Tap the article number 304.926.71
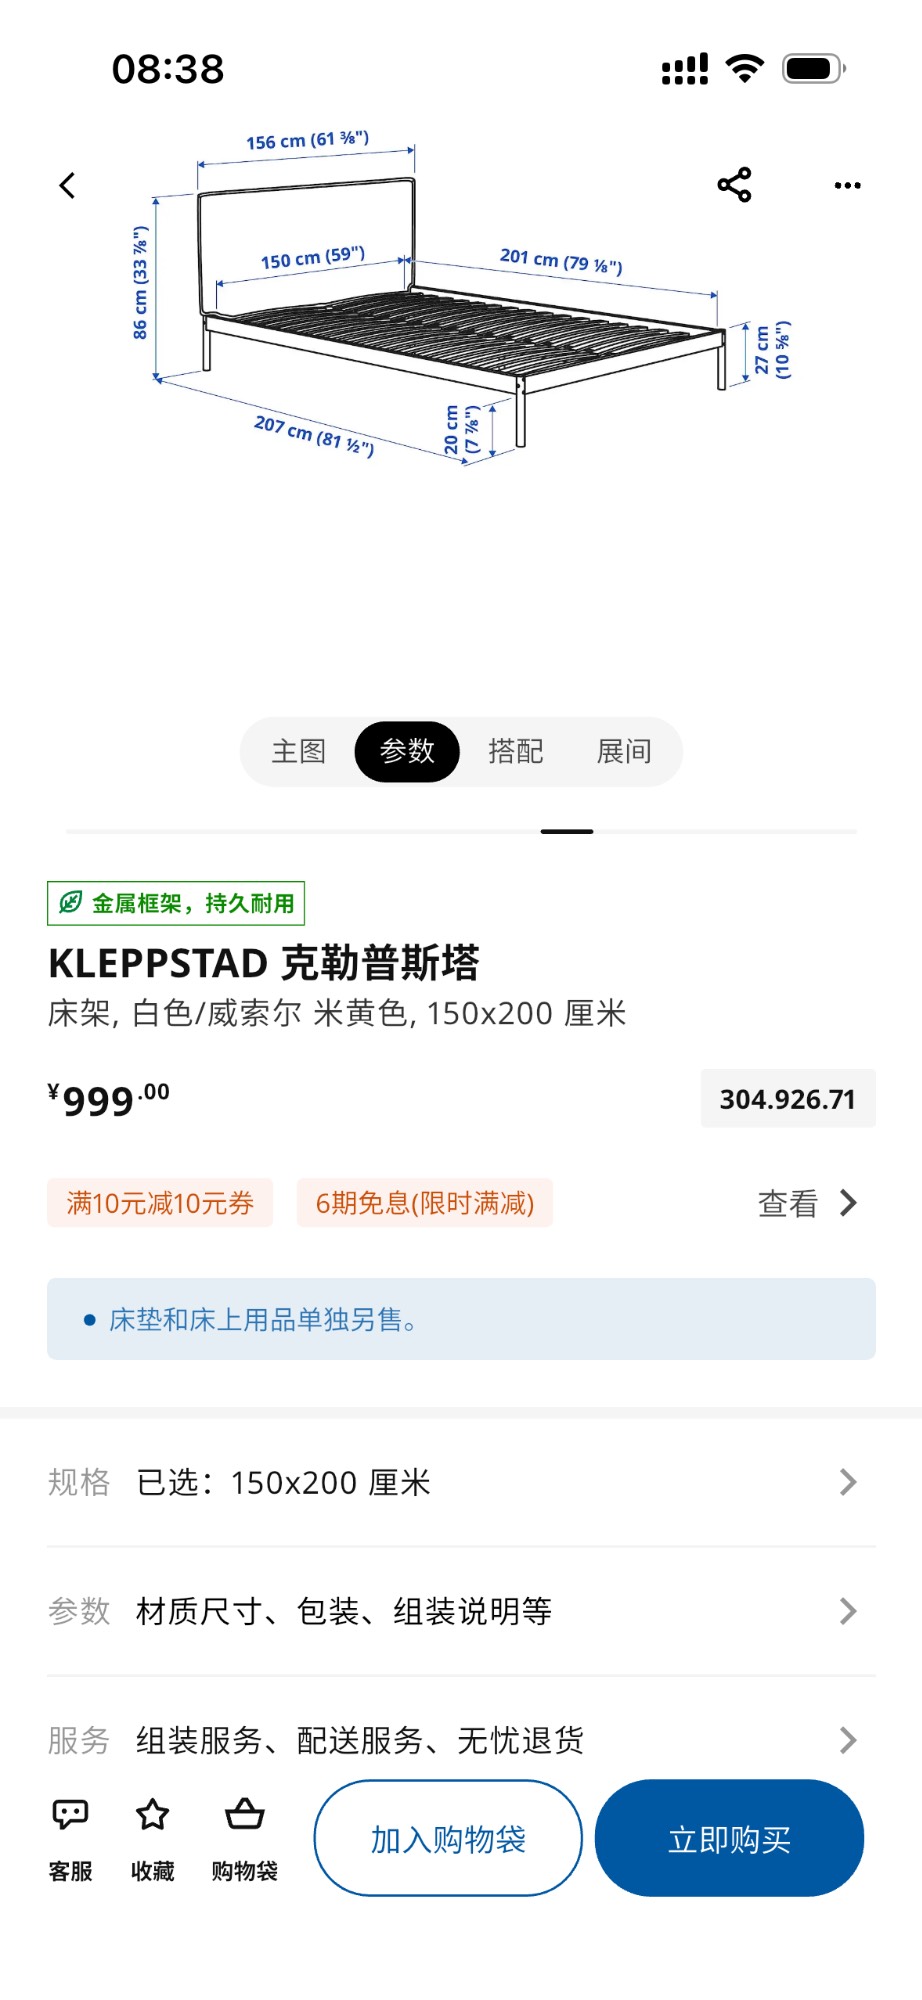The width and height of the screenshot is (922, 2000). coord(787,1099)
